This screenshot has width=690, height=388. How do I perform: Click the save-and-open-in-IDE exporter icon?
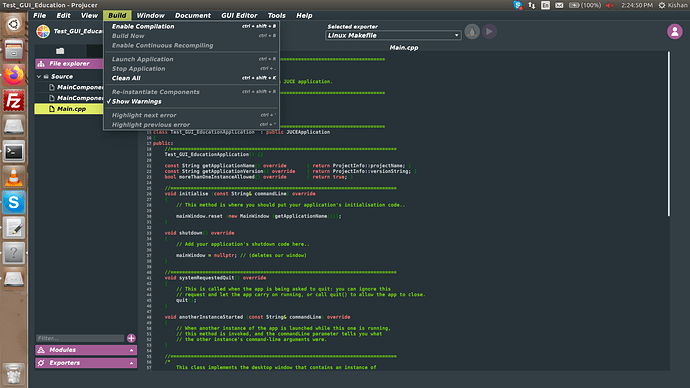(472, 32)
